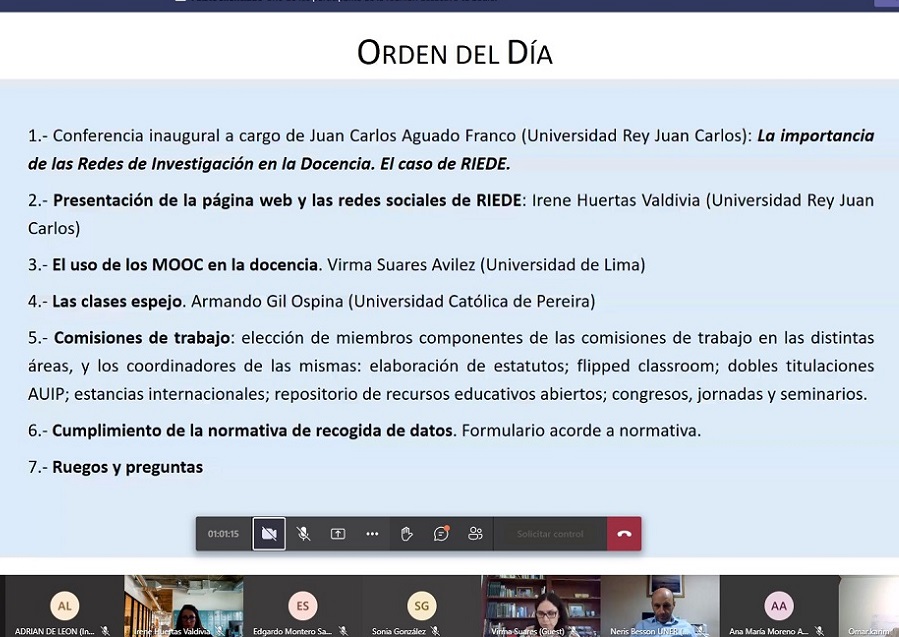
Task: Click 'La importancia' italic text in item 1
Action: pyautogui.click(x=816, y=136)
